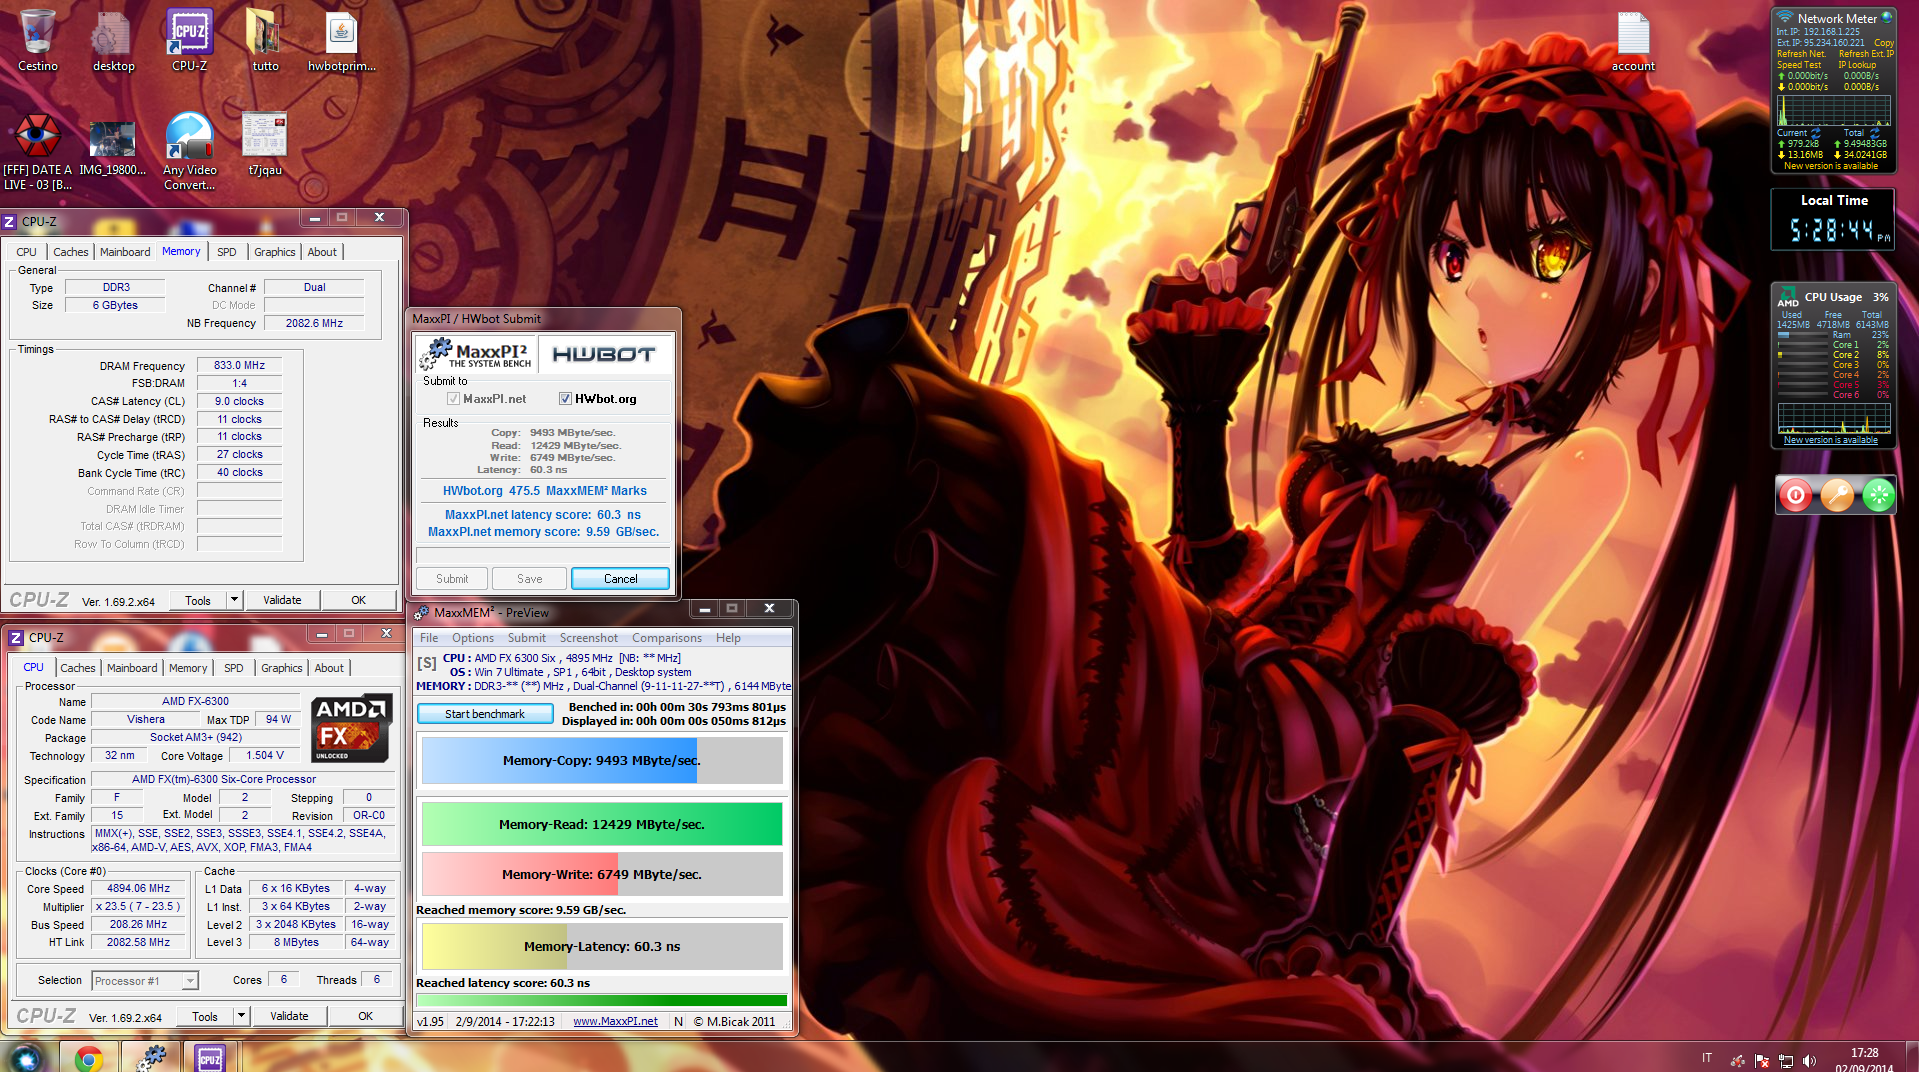Click Refresh Net. in Network Meter
The height and width of the screenshot is (1072, 1919).
(x=1801, y=54)
